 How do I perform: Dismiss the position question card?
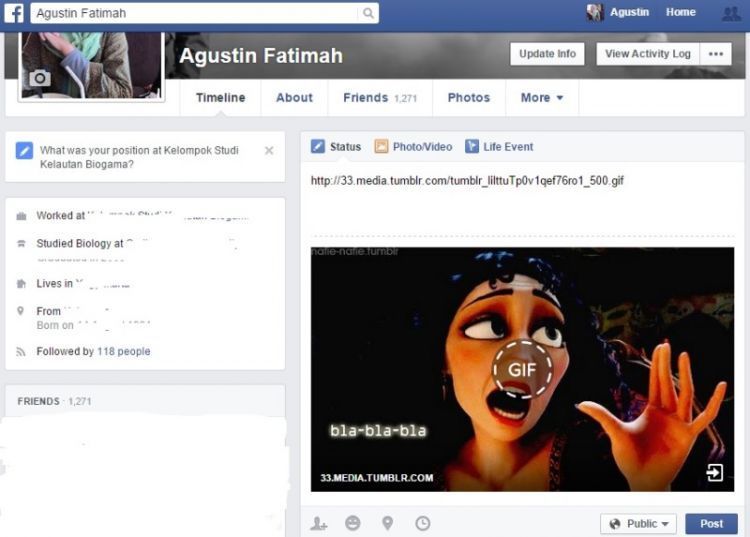coord(269,151)
